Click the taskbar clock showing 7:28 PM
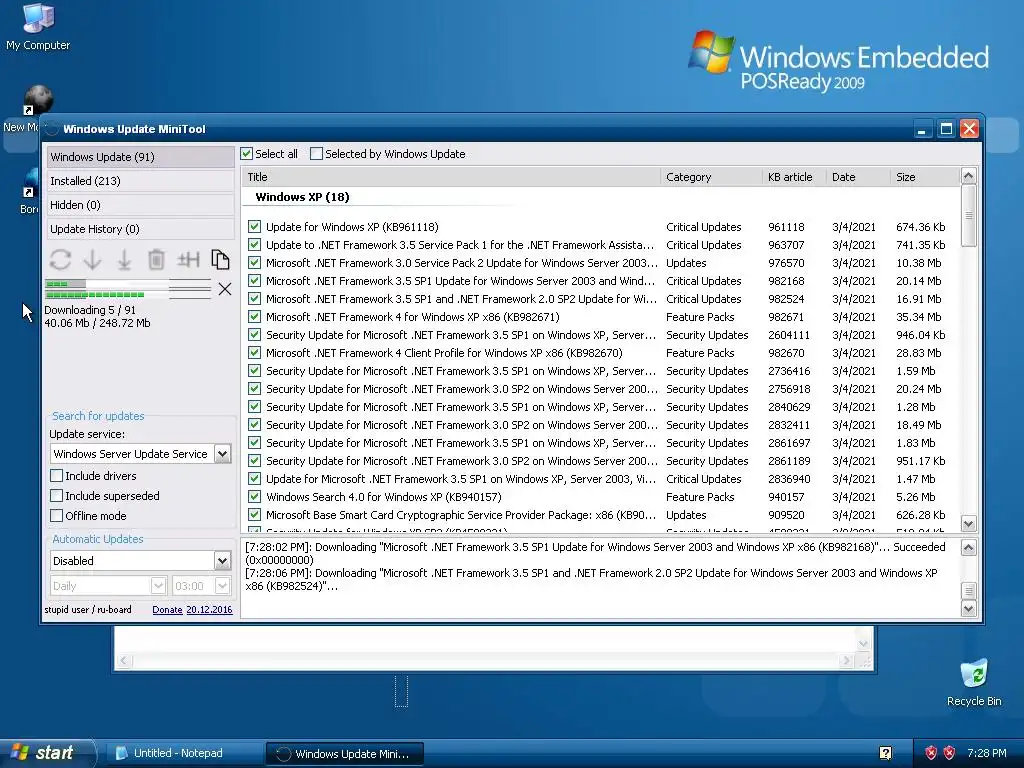 click(x=986, y=753)
